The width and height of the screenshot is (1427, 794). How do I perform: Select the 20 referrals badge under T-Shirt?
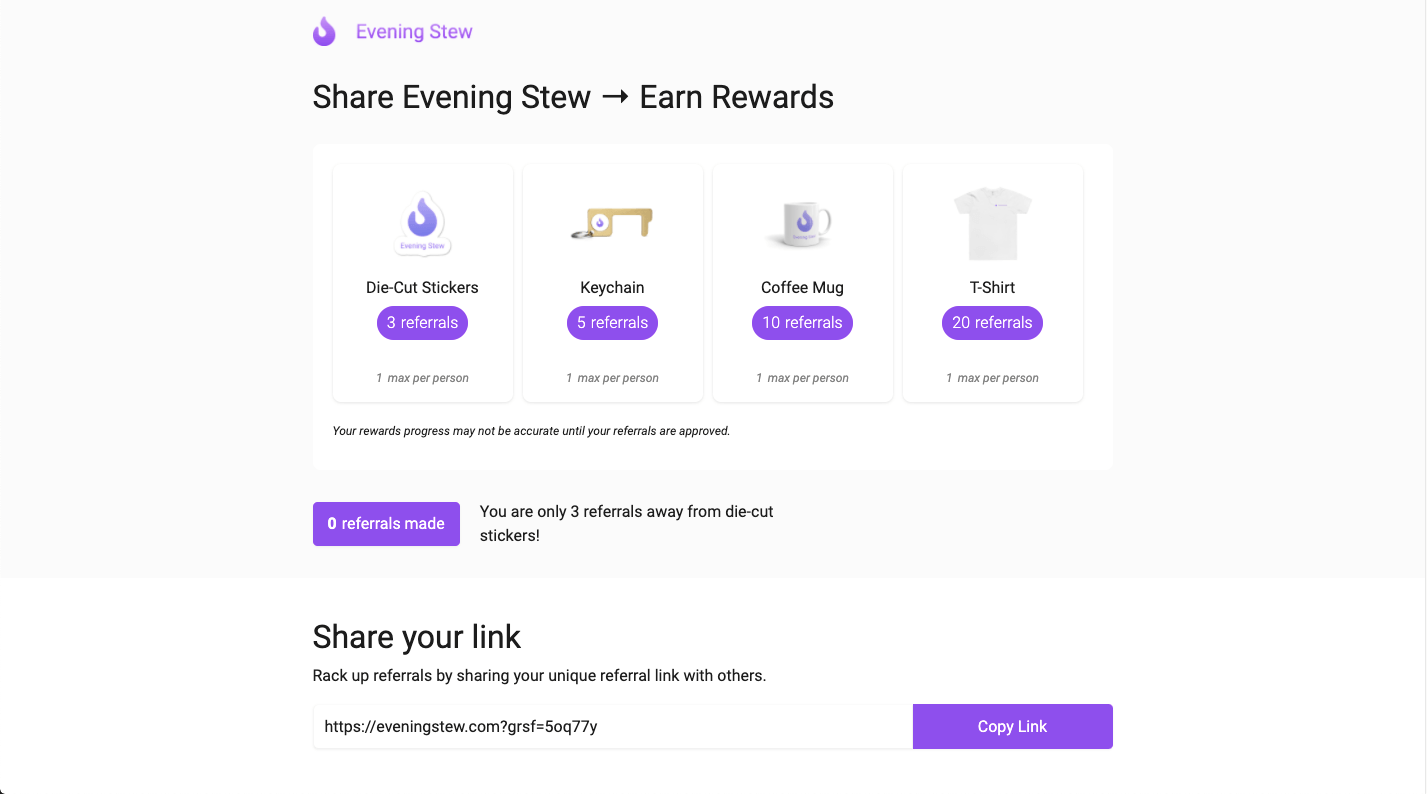click(x=992, y=323)
